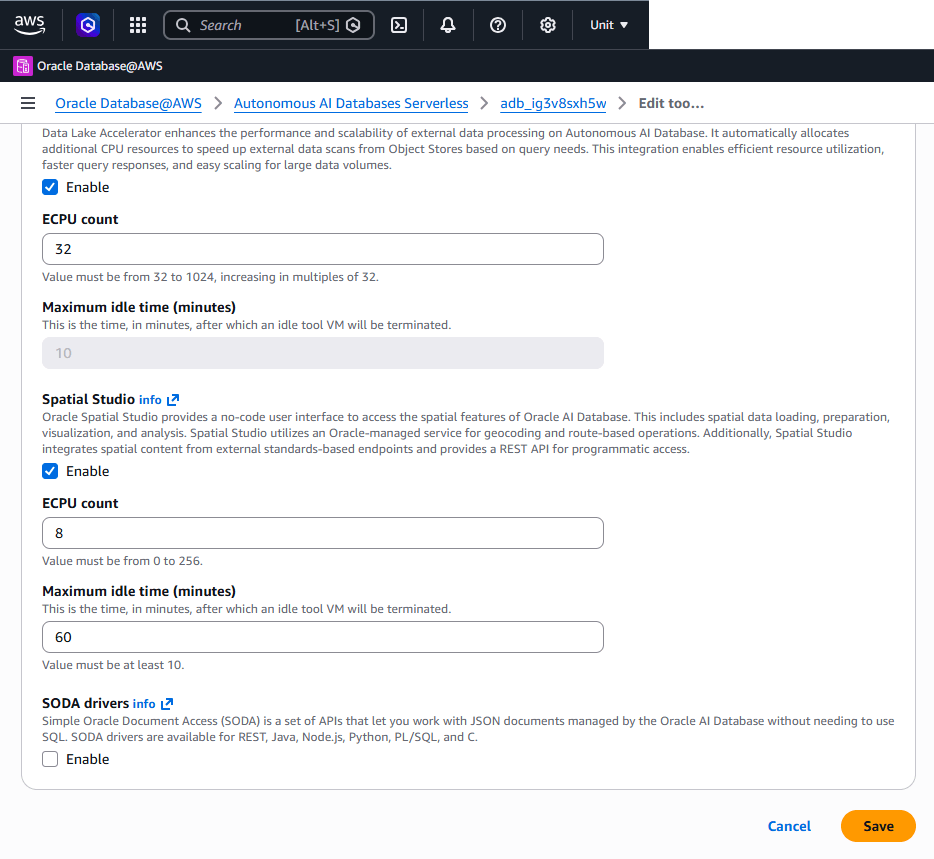
Task: Click the Oracle Database@AWS service icon
Action: click(23, 66)
